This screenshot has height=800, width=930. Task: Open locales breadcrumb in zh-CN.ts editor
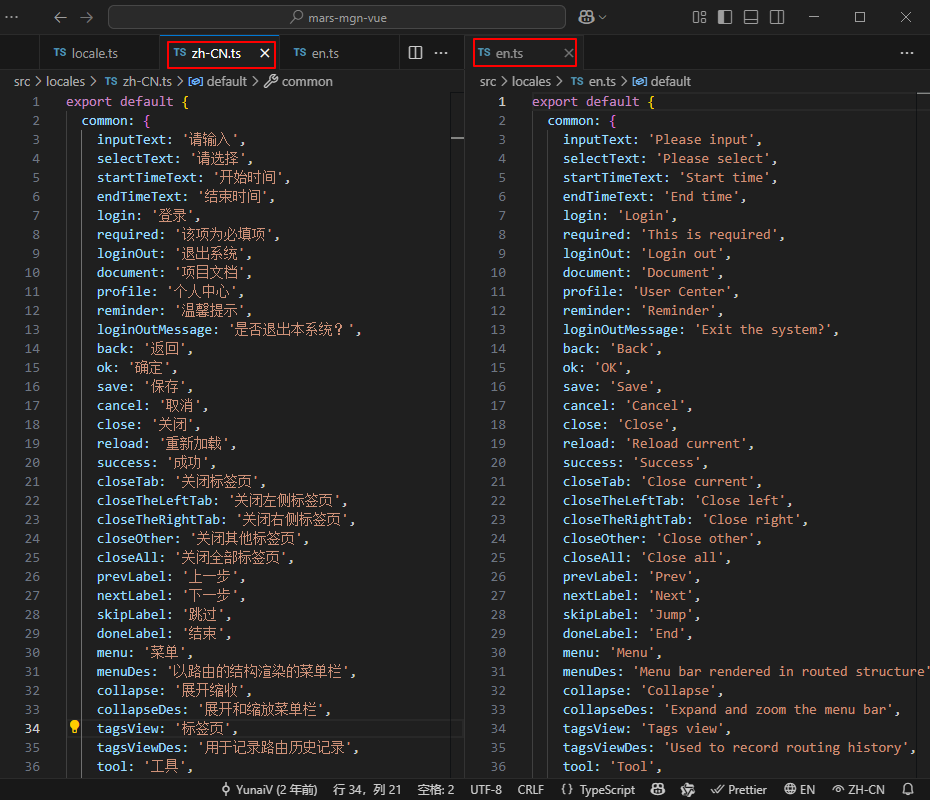pyautogui.click(x=65, y=81)
